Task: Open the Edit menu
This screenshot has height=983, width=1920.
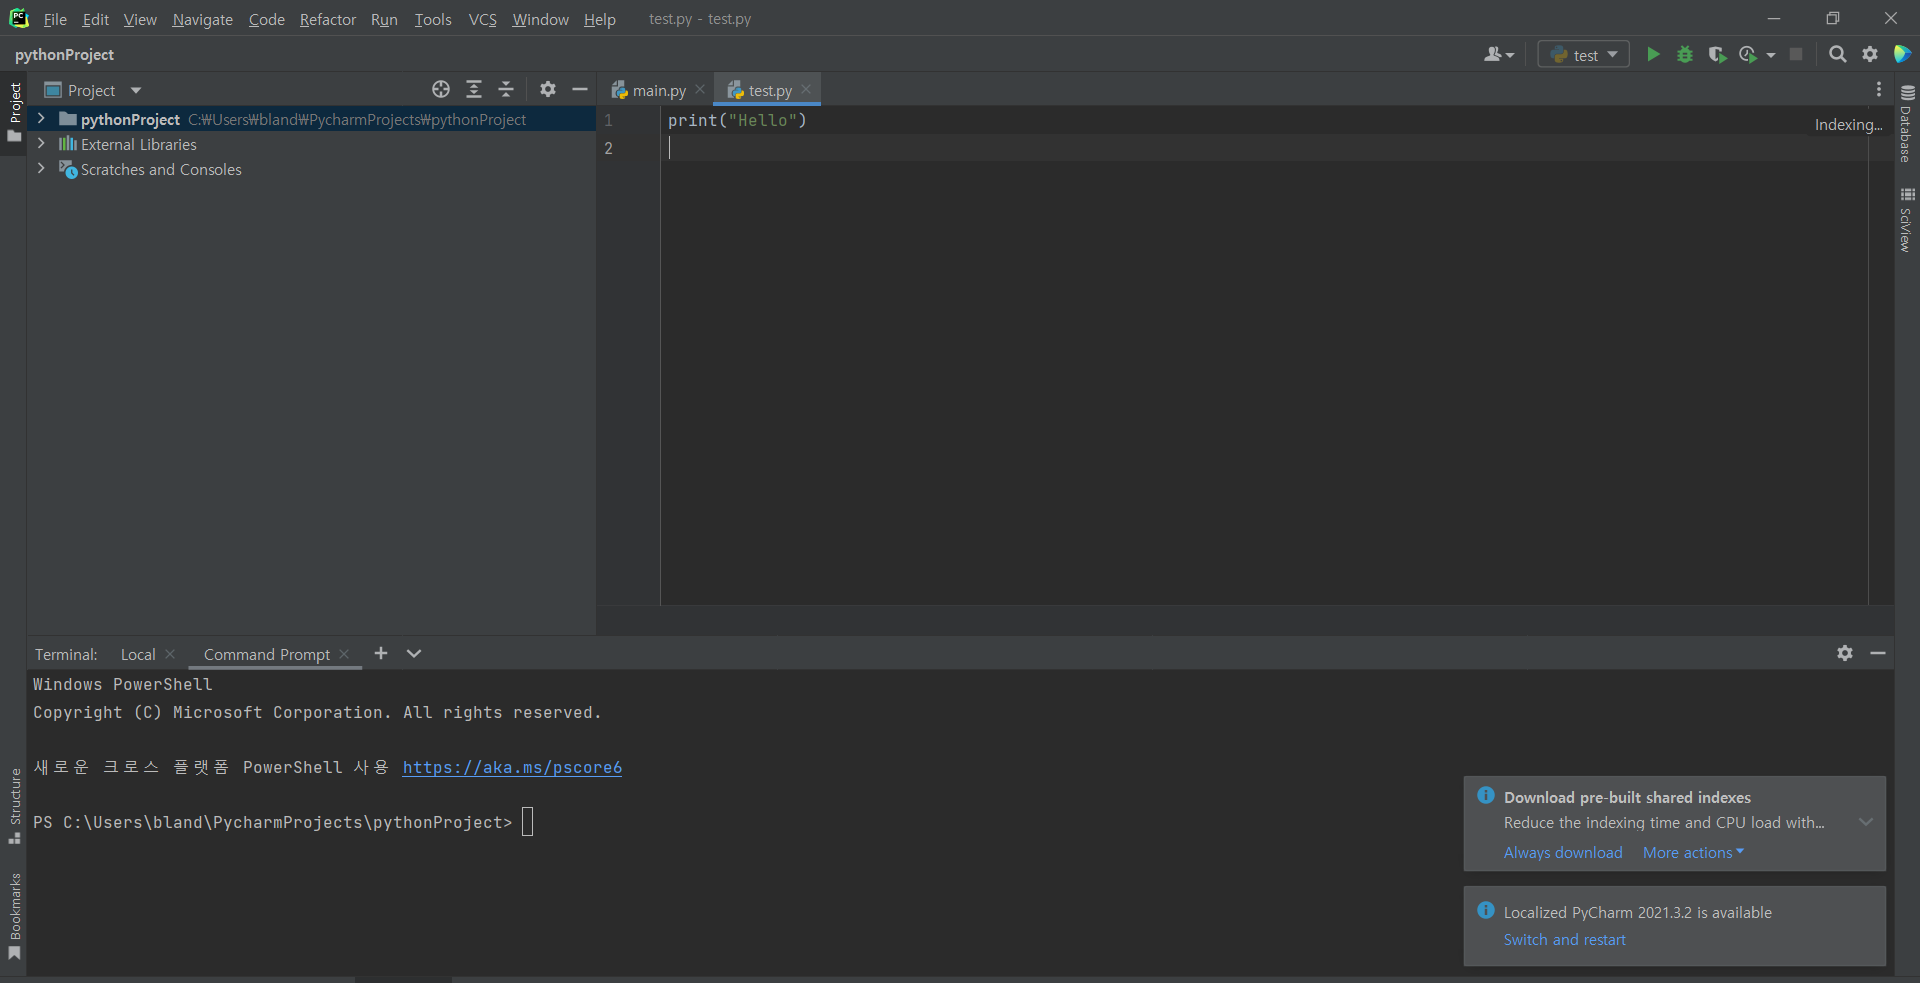Action: (96, 19)
